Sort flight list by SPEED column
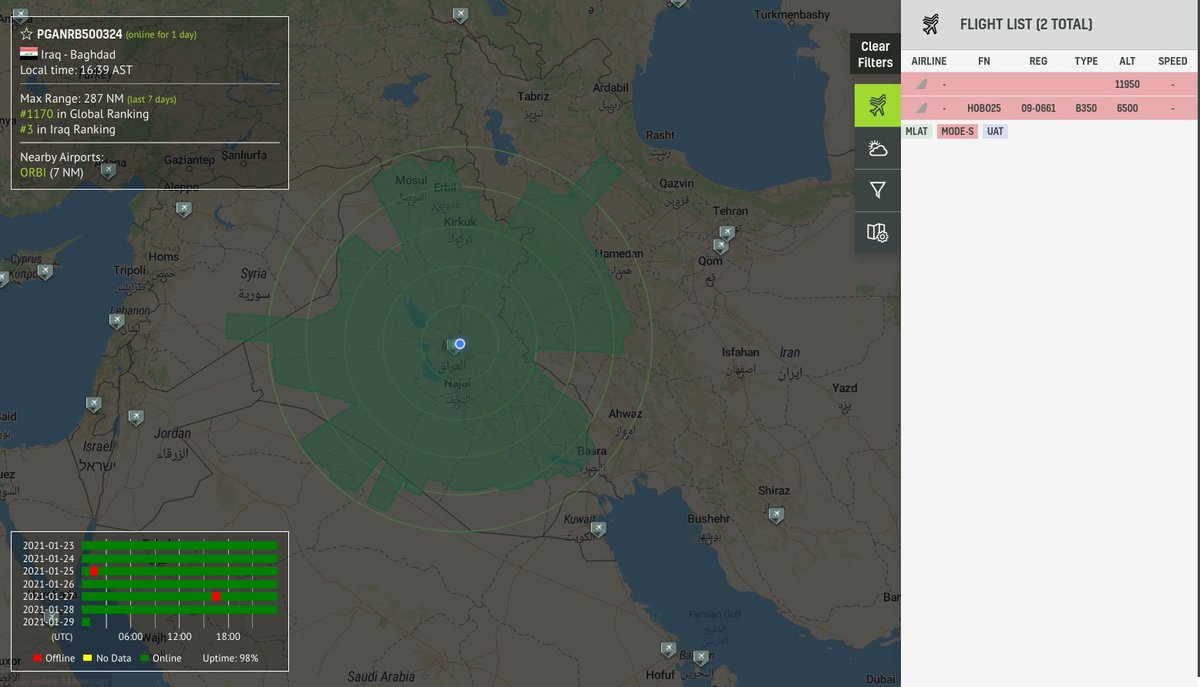 1172,61
